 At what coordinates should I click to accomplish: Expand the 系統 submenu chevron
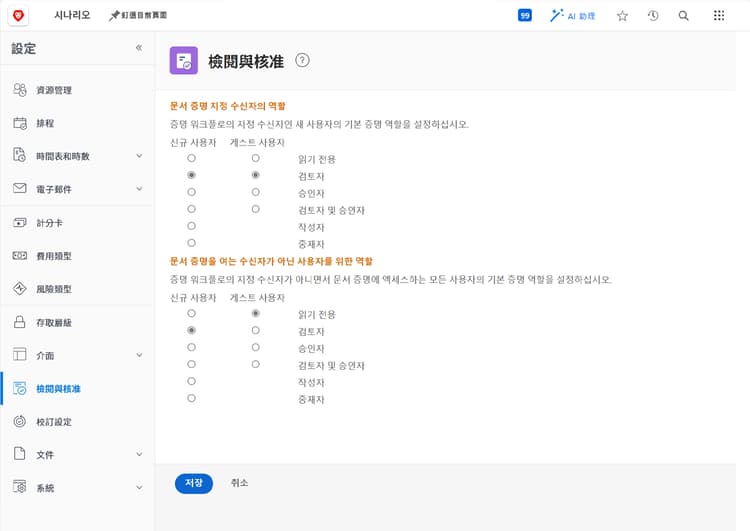coord(139,487)
